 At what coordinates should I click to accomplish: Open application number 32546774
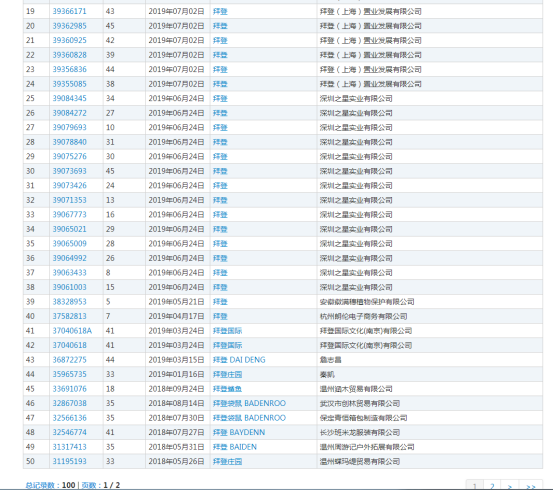69,432
